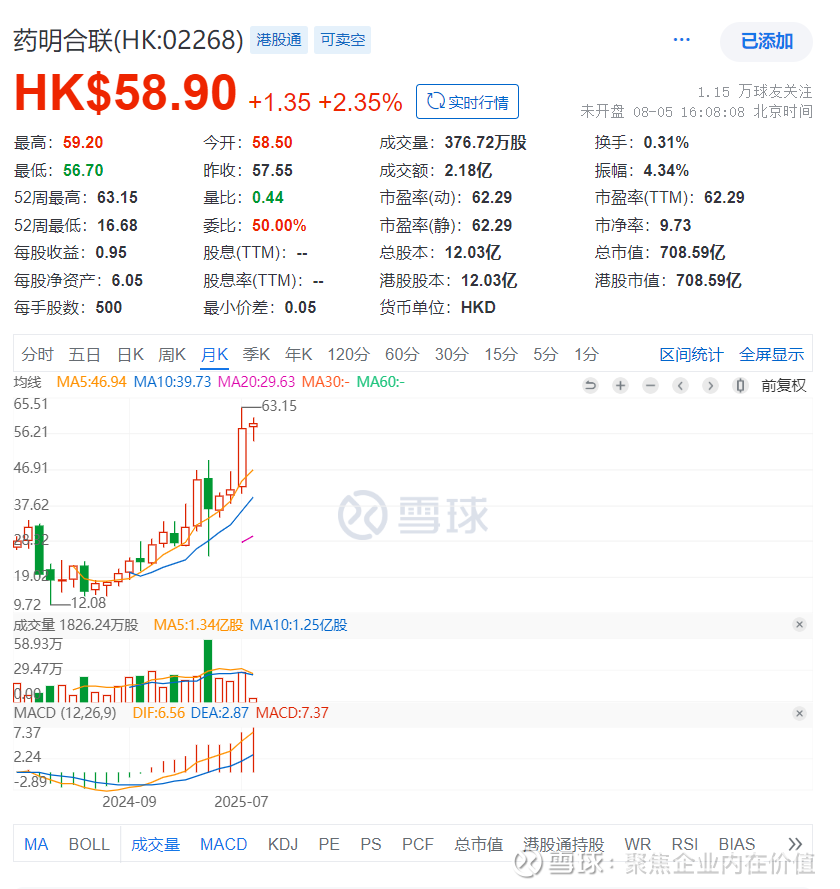Select the 5分 interval tab
Image resolution: width=840 pixels, height=889 pixels.
[545, 354]
